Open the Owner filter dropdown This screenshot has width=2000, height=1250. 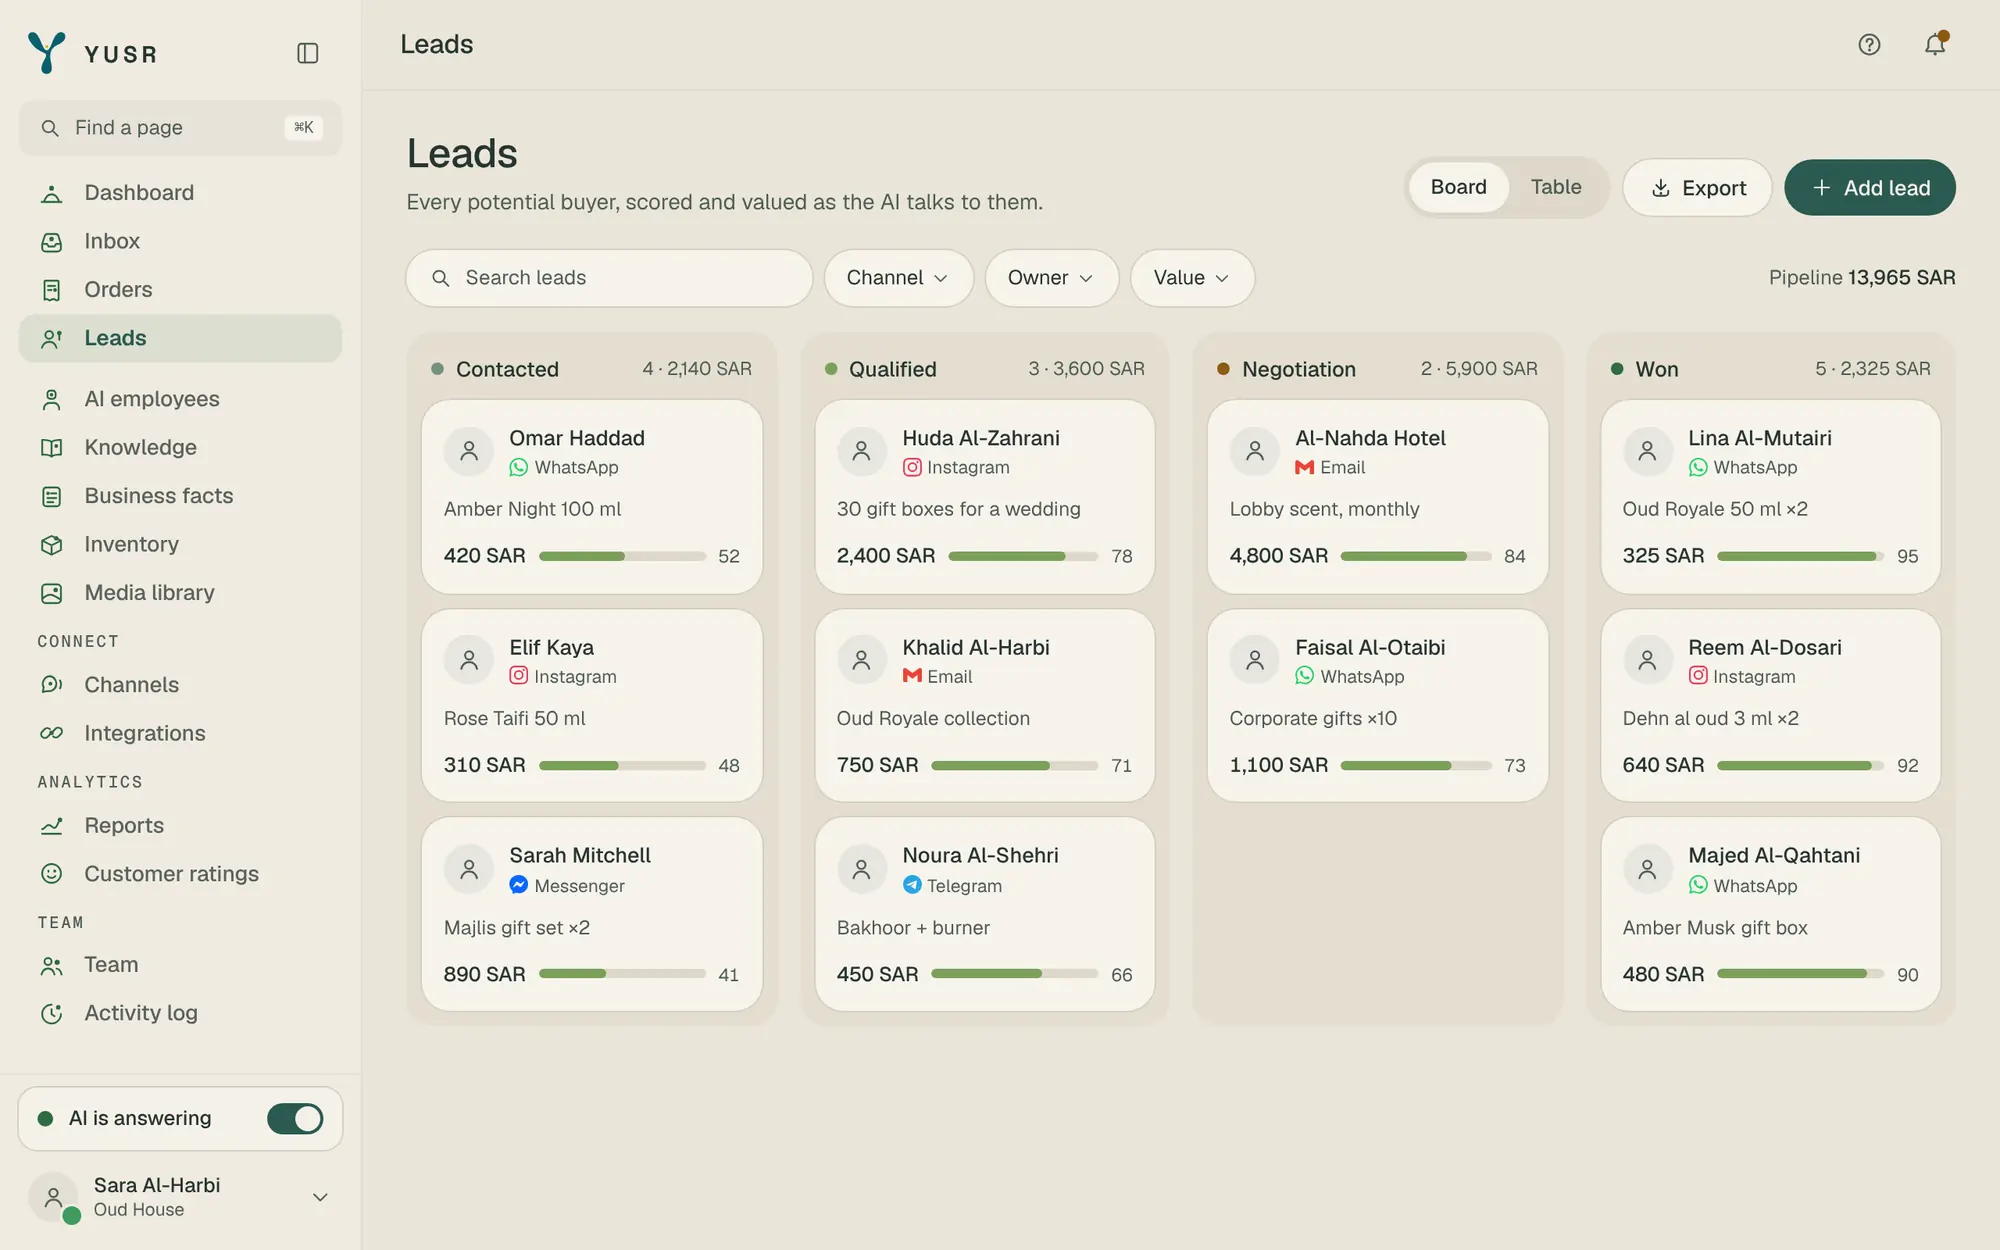(x=1051, y=278)
